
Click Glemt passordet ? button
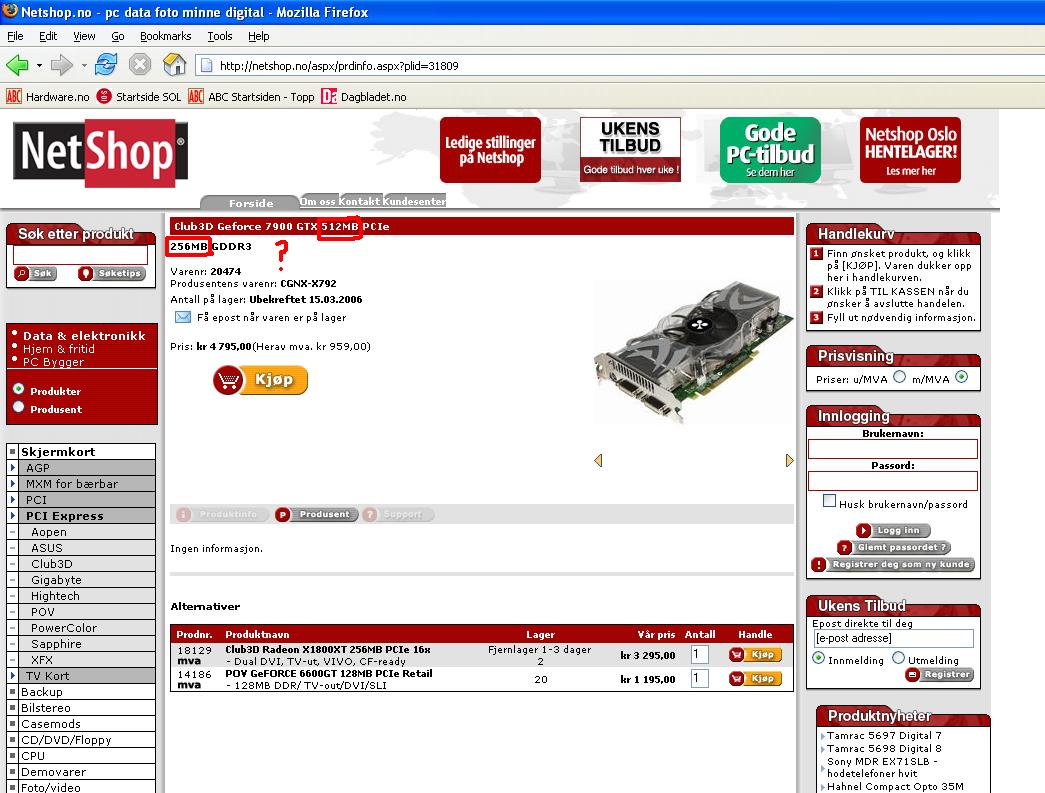coord(894,547)
